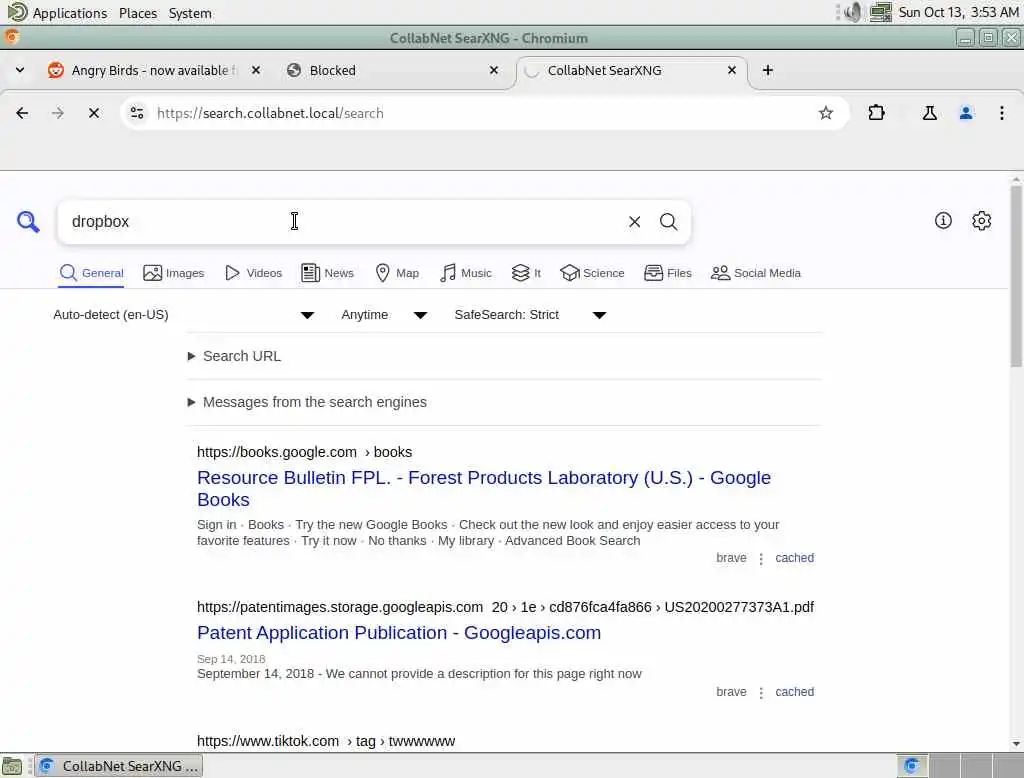Select the Images search category

tap(174, 273)
